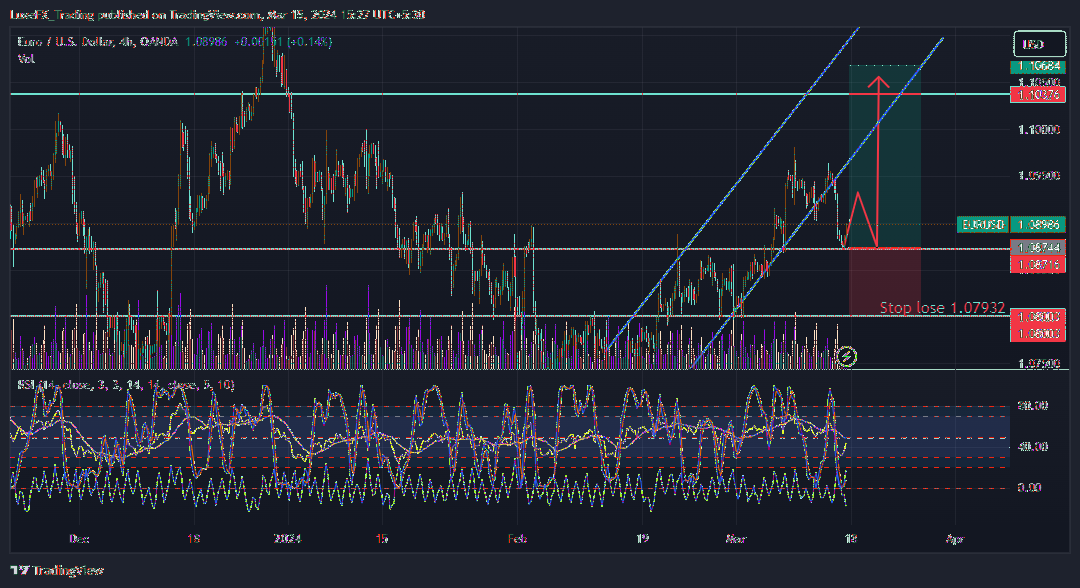Select the green profit zone of the long position
Image resolution: width=1080 pixels, height=588 pixels.
(885, 157)
